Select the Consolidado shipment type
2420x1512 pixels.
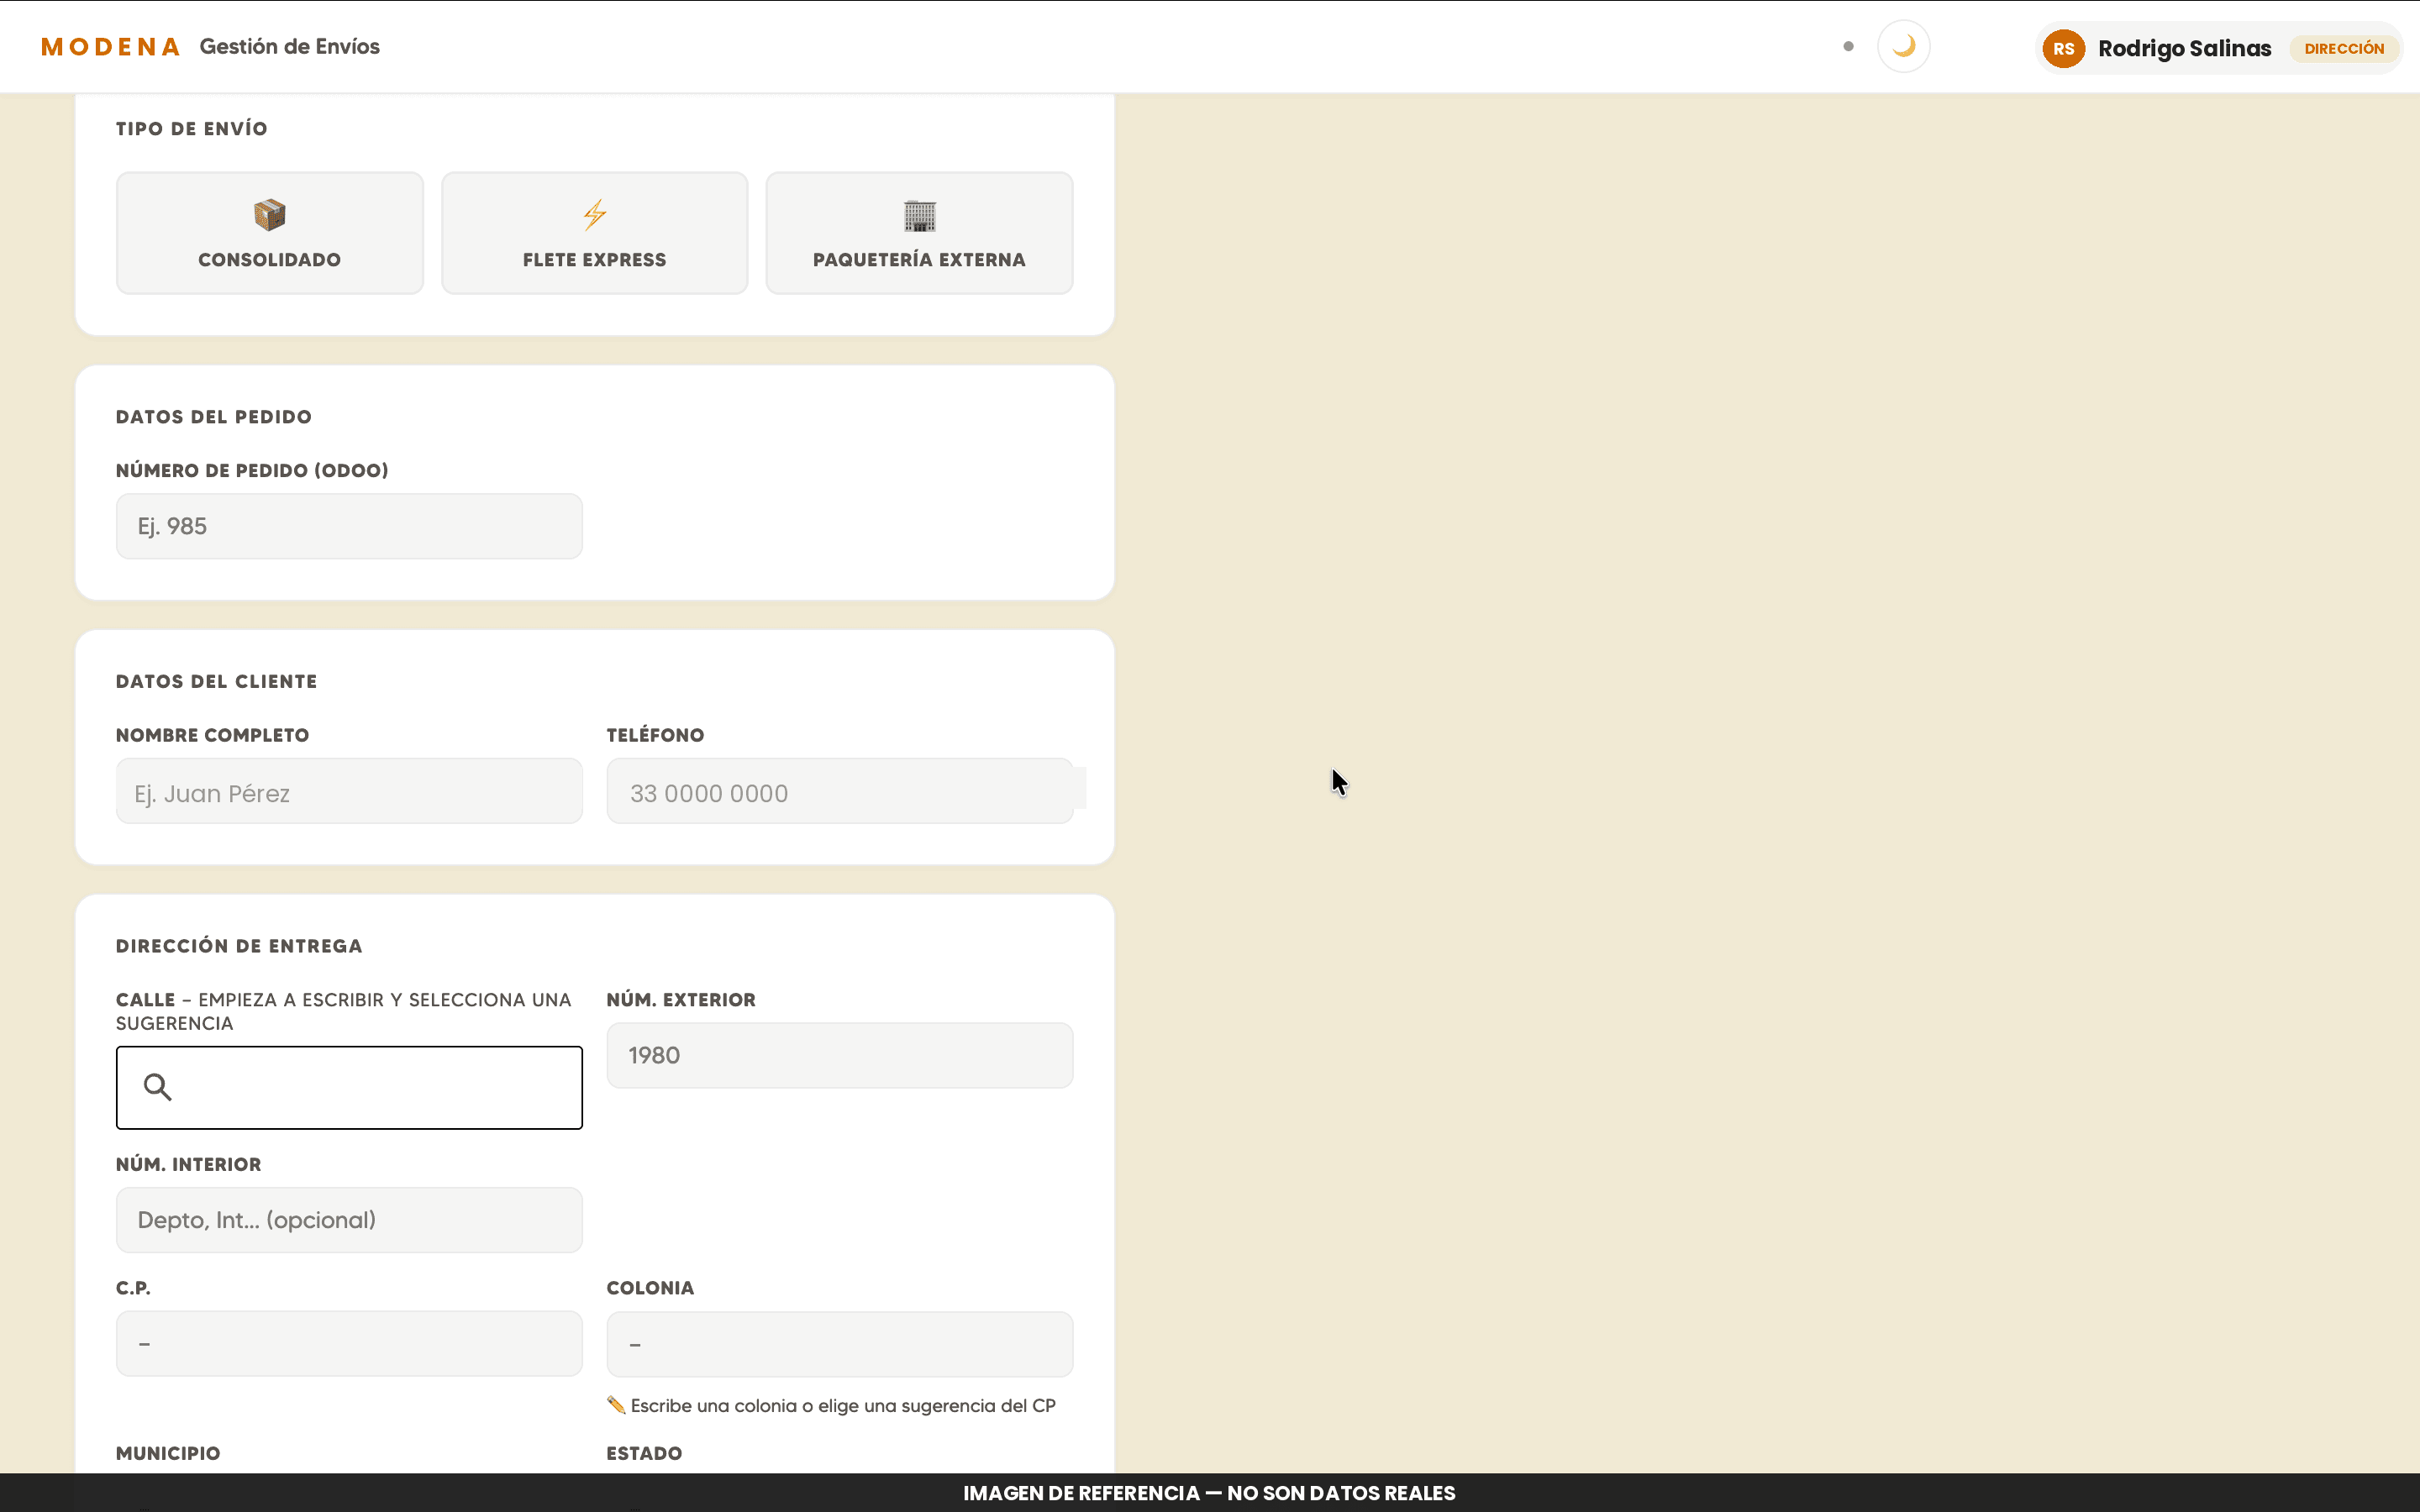[269, 233]
